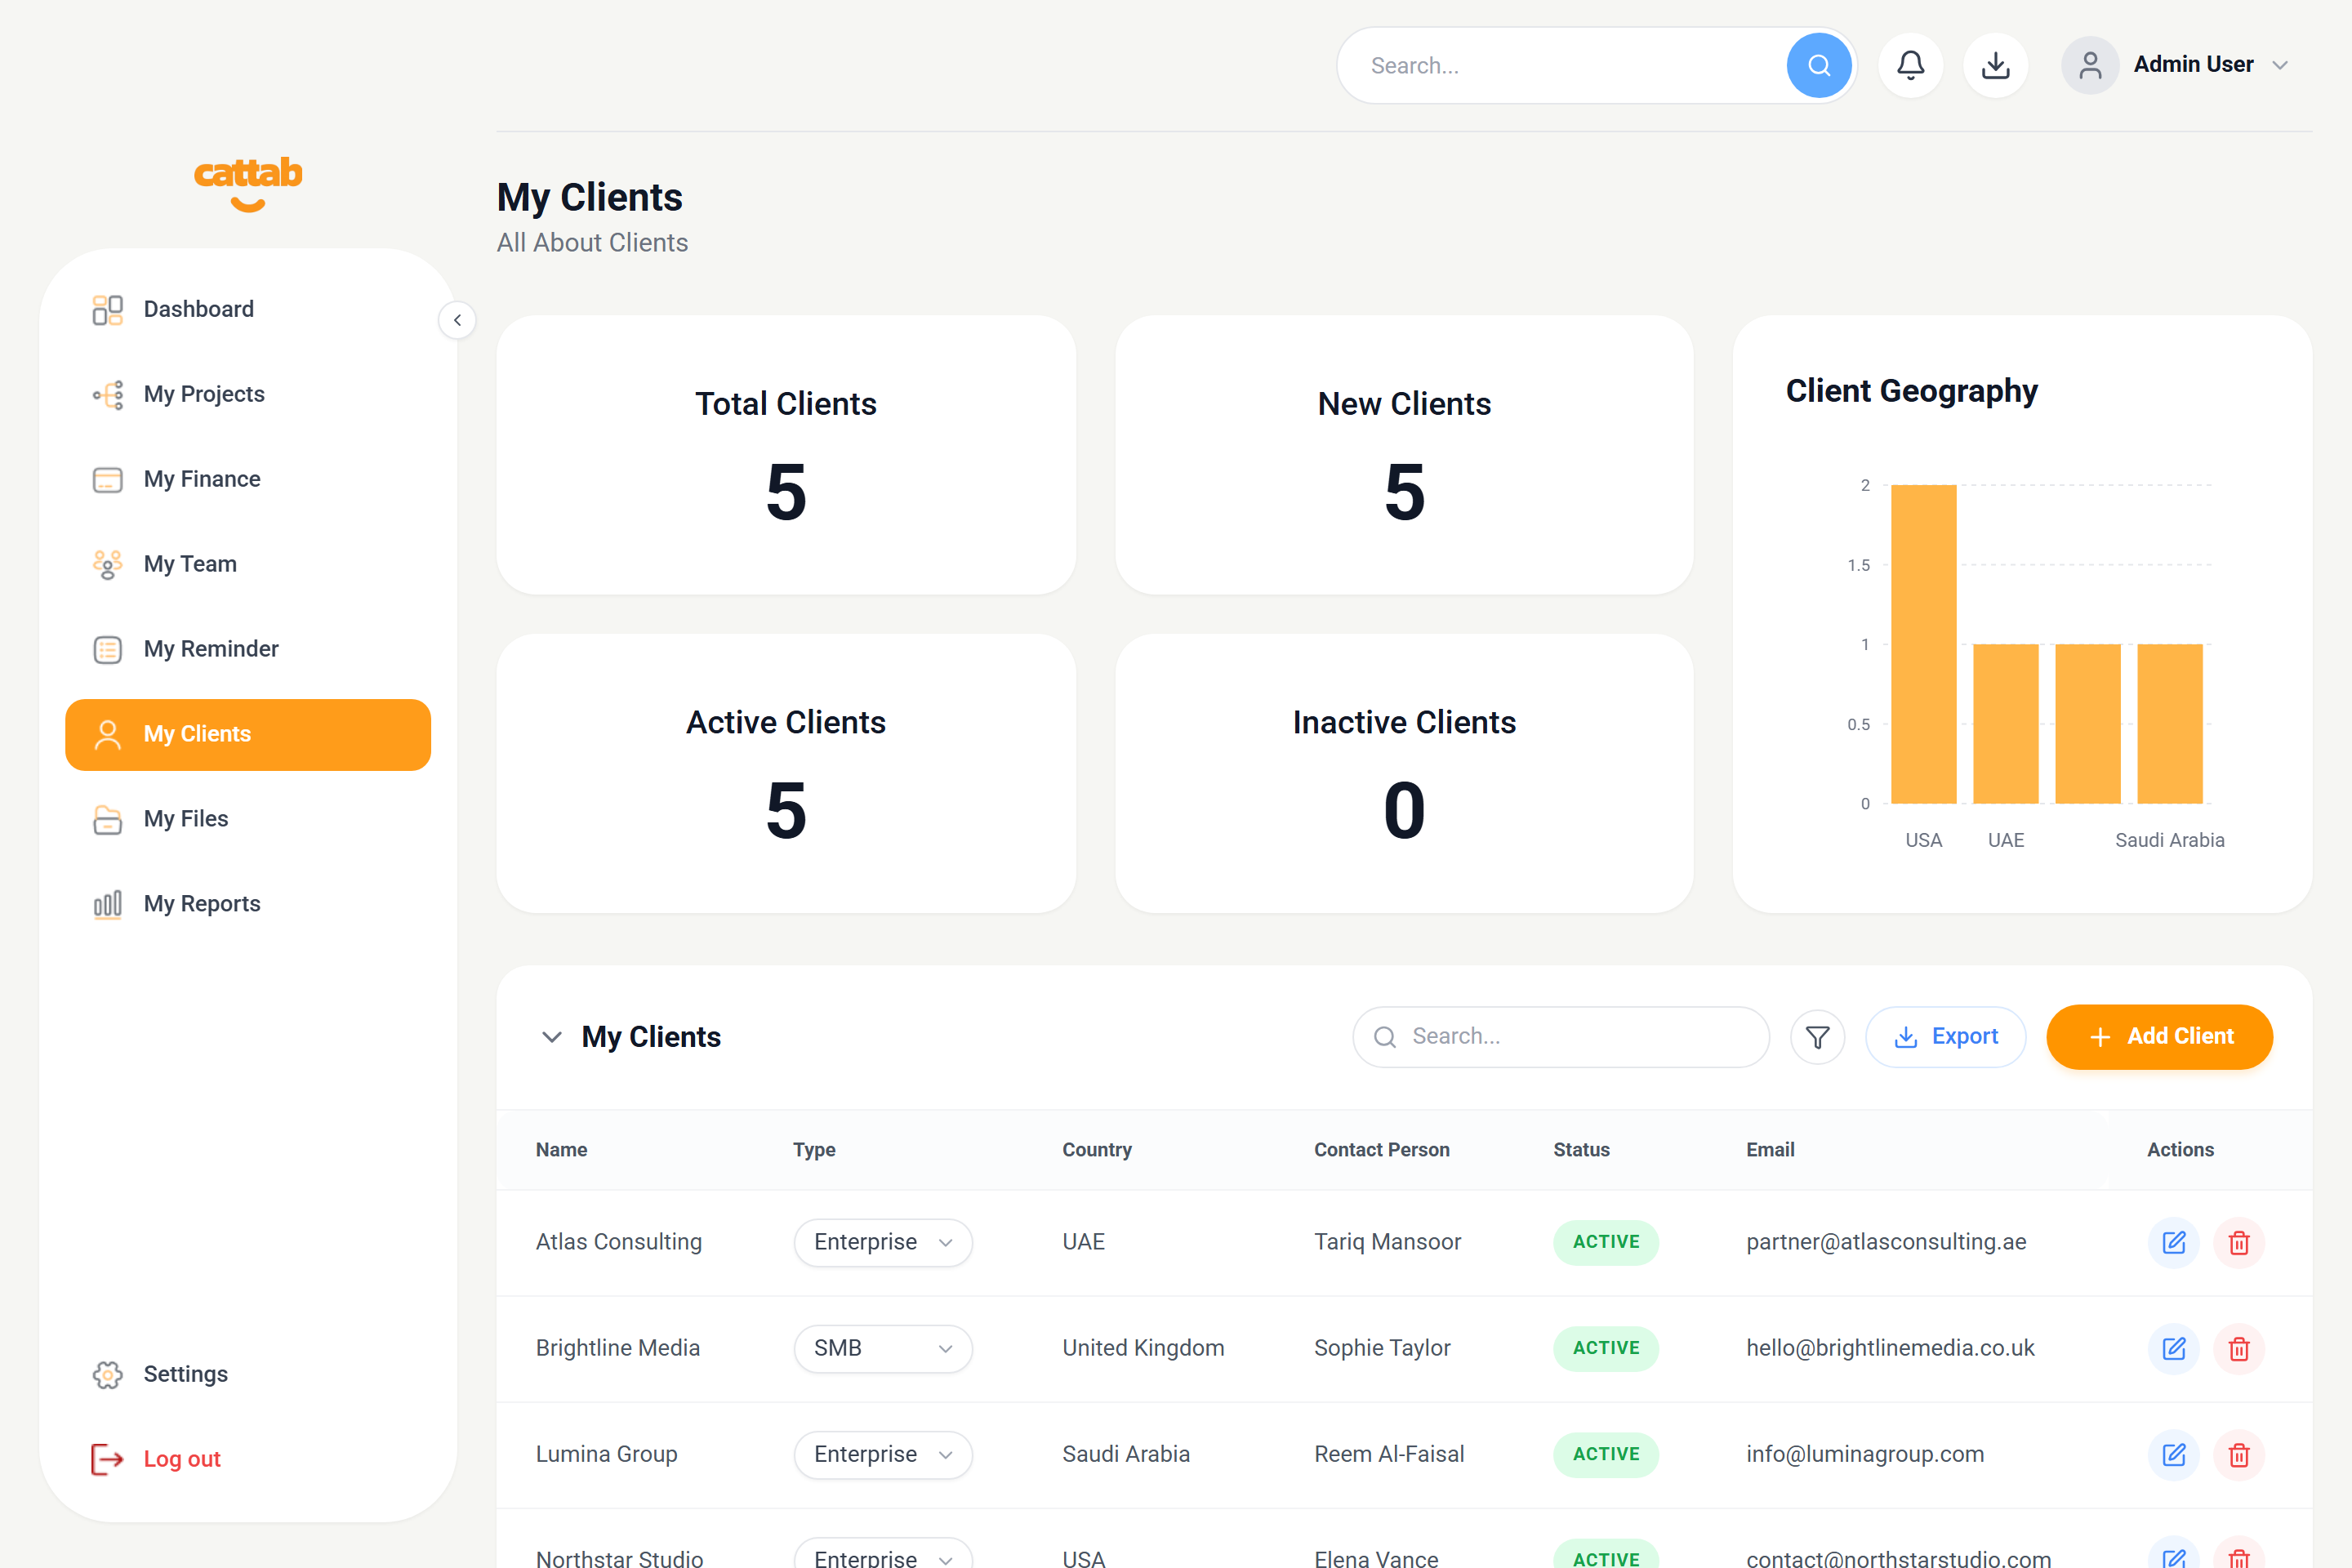2352x1568 pixels.
Task: Edit the Lumina Group client
Action: 2173,1454
